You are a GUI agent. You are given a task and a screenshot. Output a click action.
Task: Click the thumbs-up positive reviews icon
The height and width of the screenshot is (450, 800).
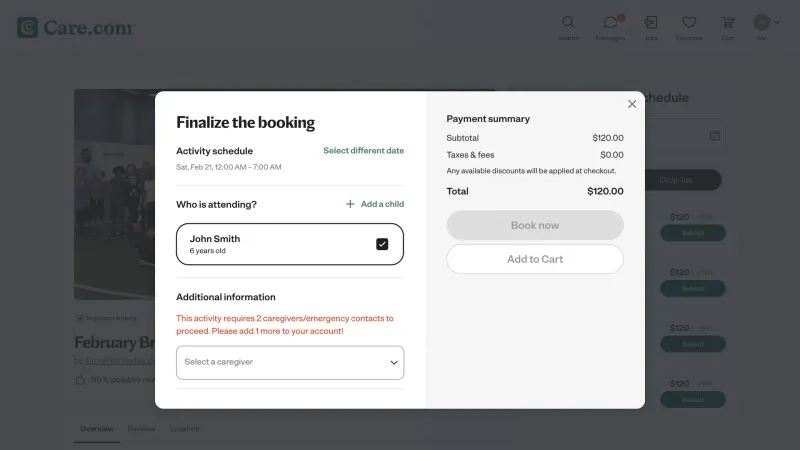pyautogui.click(x=80, y=380)
